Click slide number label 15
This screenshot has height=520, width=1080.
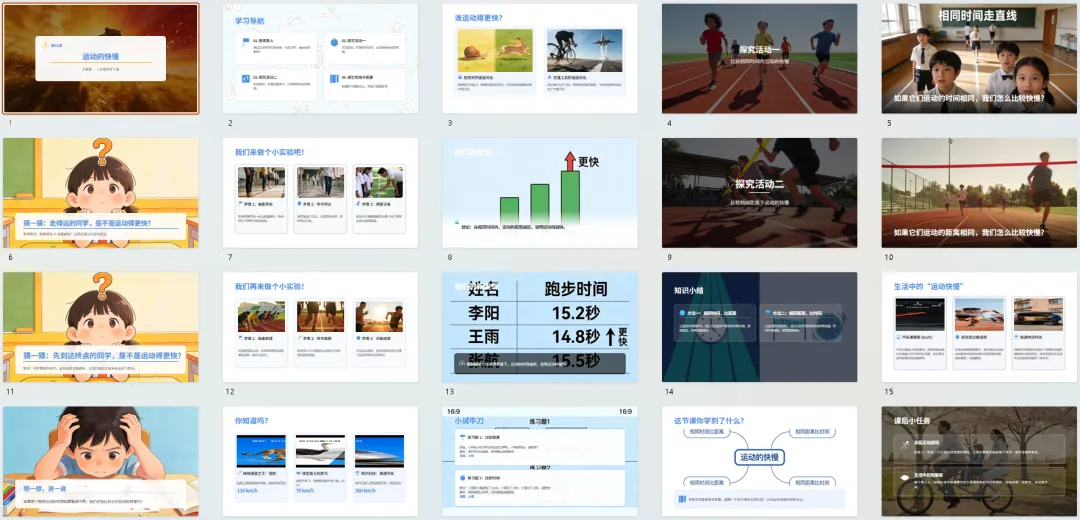[x=889, y=392]
